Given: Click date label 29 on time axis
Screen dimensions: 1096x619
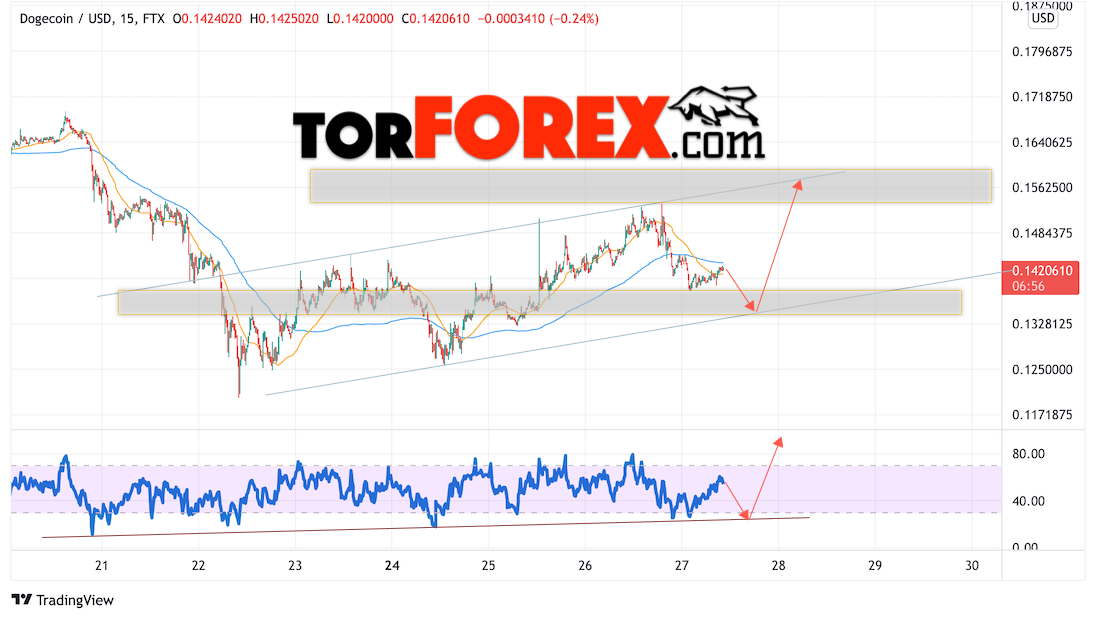Looking at the screenshot, I should point(875,565).
